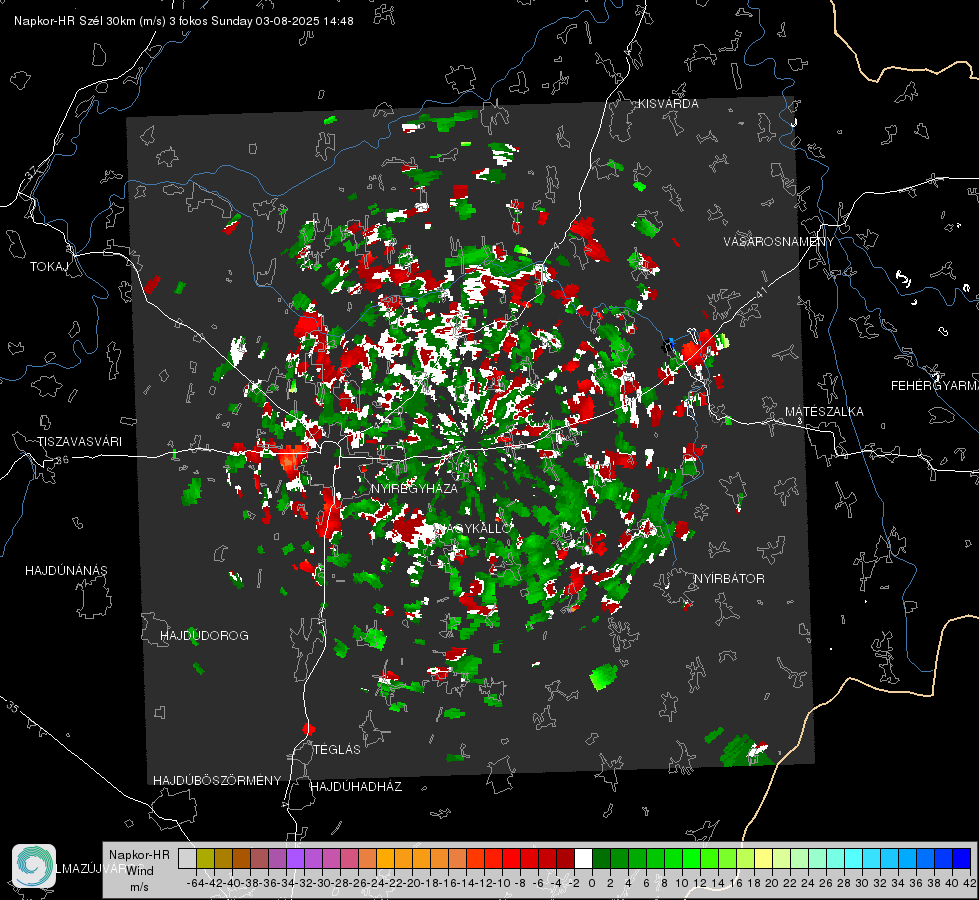This screenshot has width=979, height=900.
Task: Click the road number 35 label
Action: 13,707
